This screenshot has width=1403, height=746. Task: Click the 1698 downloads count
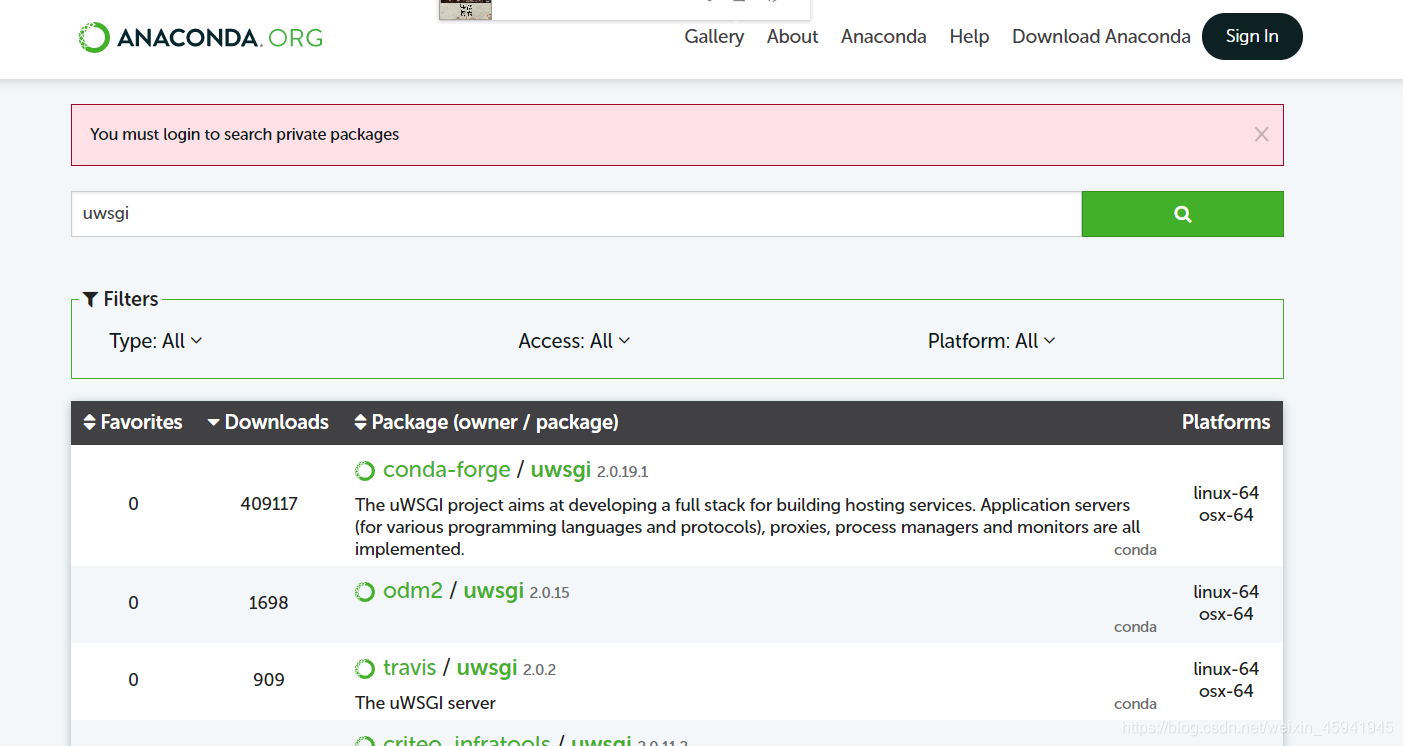(269, 603)
